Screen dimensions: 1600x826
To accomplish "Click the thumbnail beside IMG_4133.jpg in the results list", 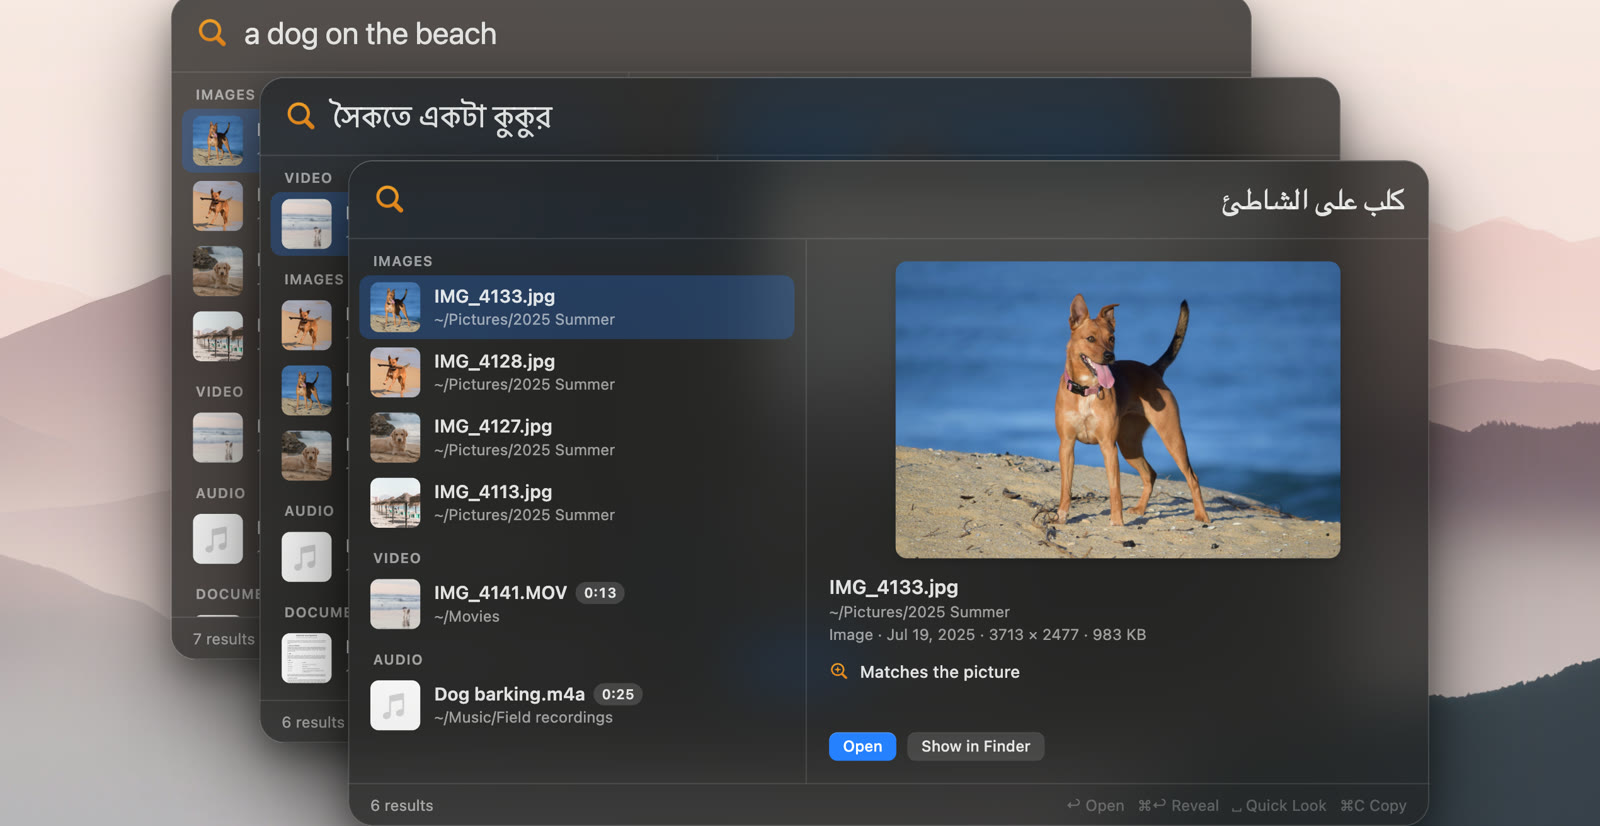I will point(395,307).
